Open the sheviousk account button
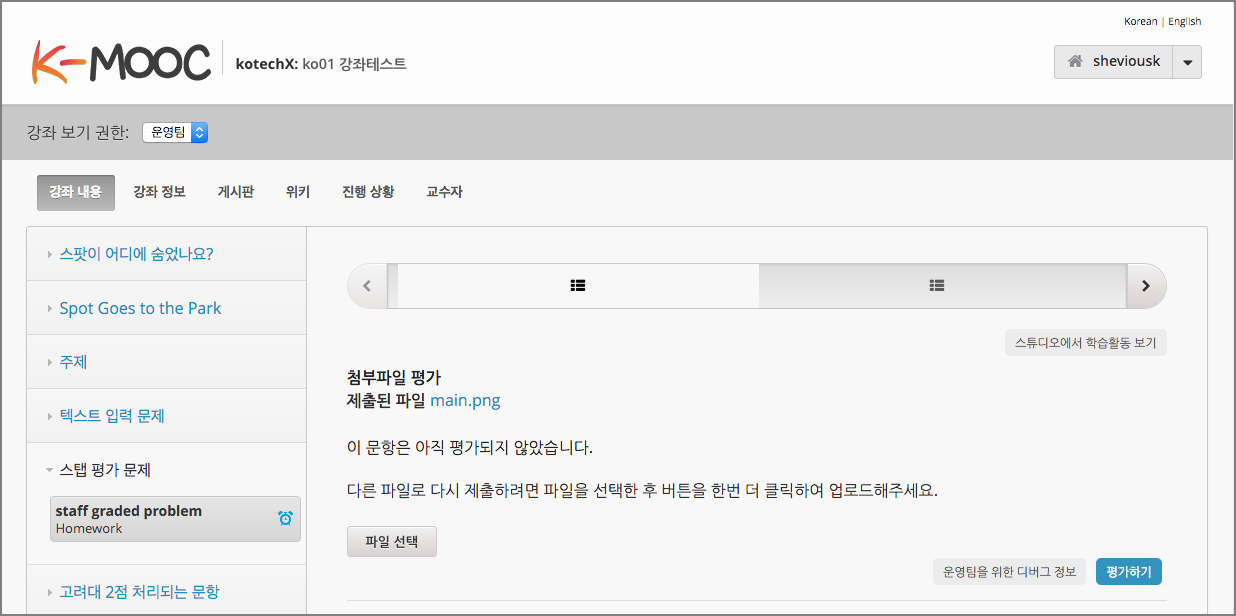The width and height of the screenshot is (1236, 616). 1114,62
